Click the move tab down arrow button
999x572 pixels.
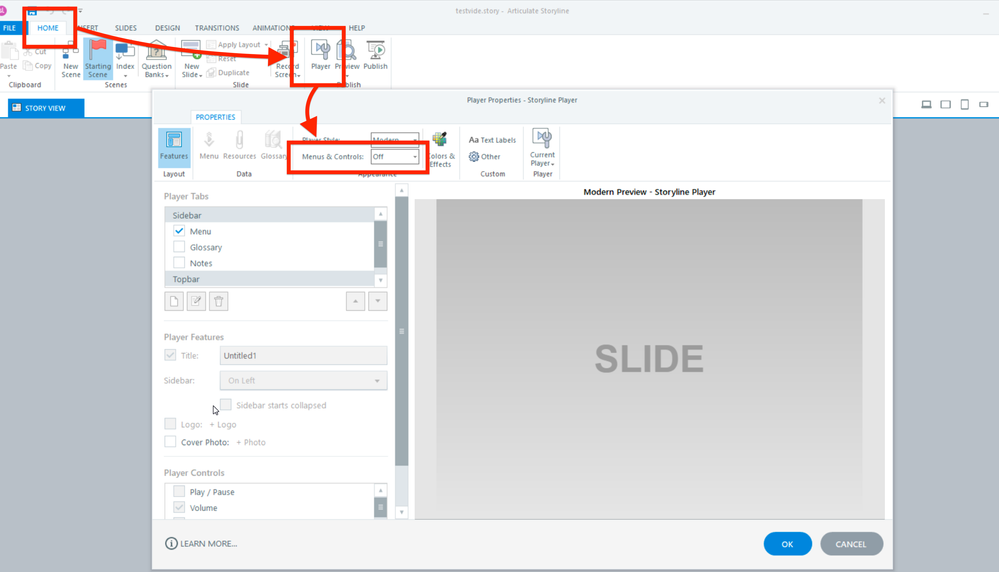tap(378, 301)
